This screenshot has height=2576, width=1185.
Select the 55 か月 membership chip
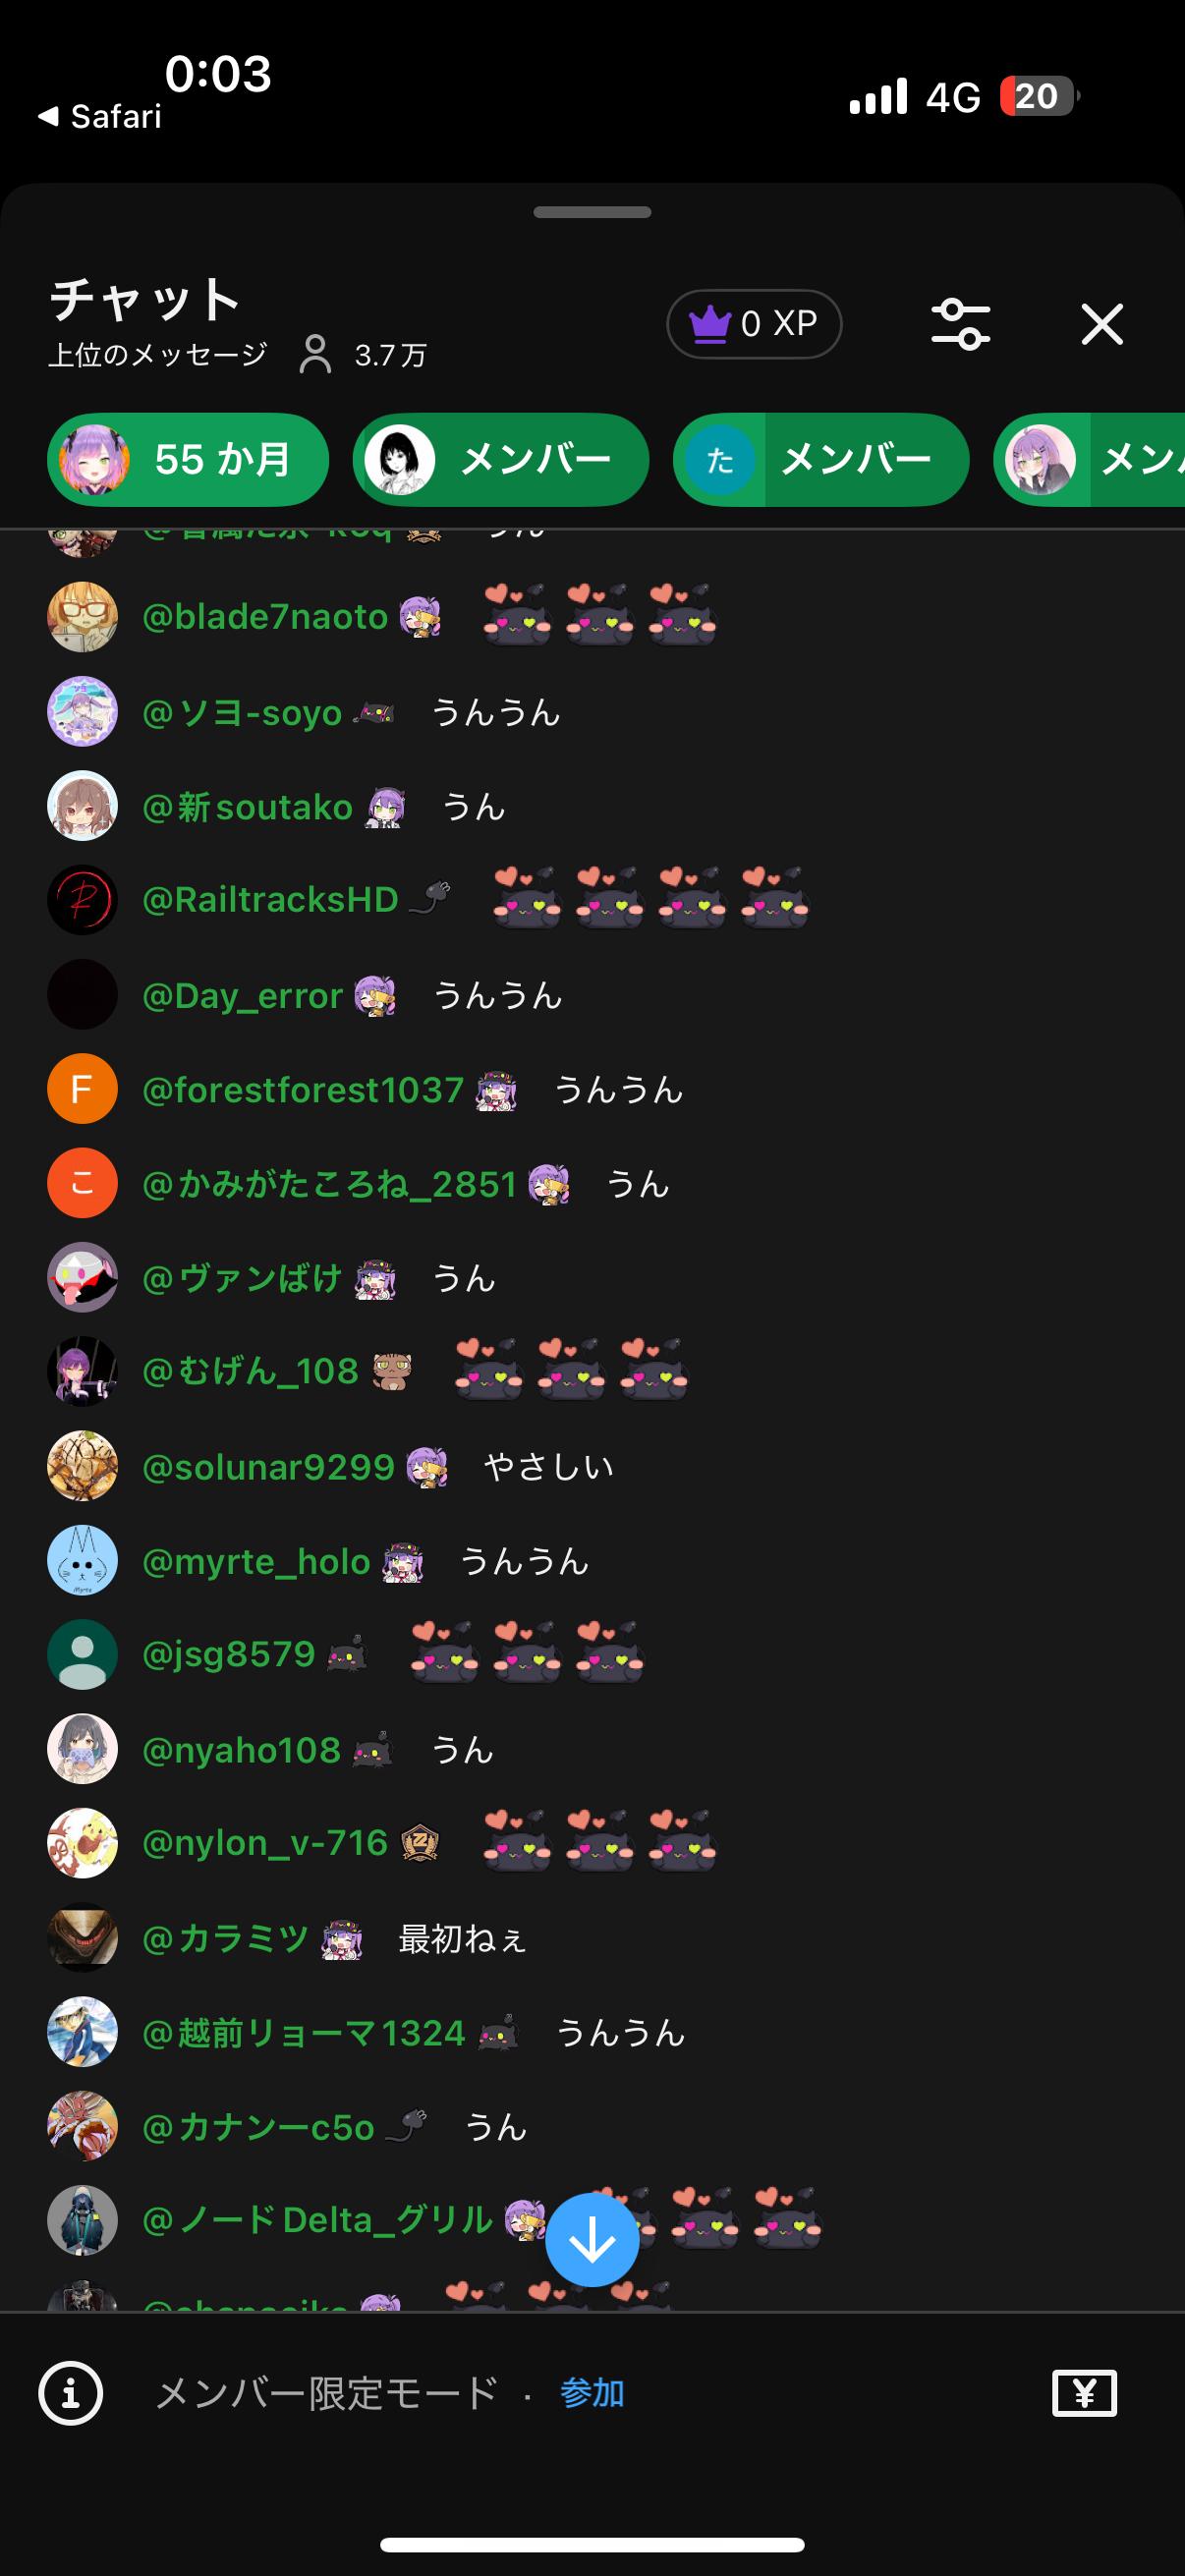click(x=188, y=460)
